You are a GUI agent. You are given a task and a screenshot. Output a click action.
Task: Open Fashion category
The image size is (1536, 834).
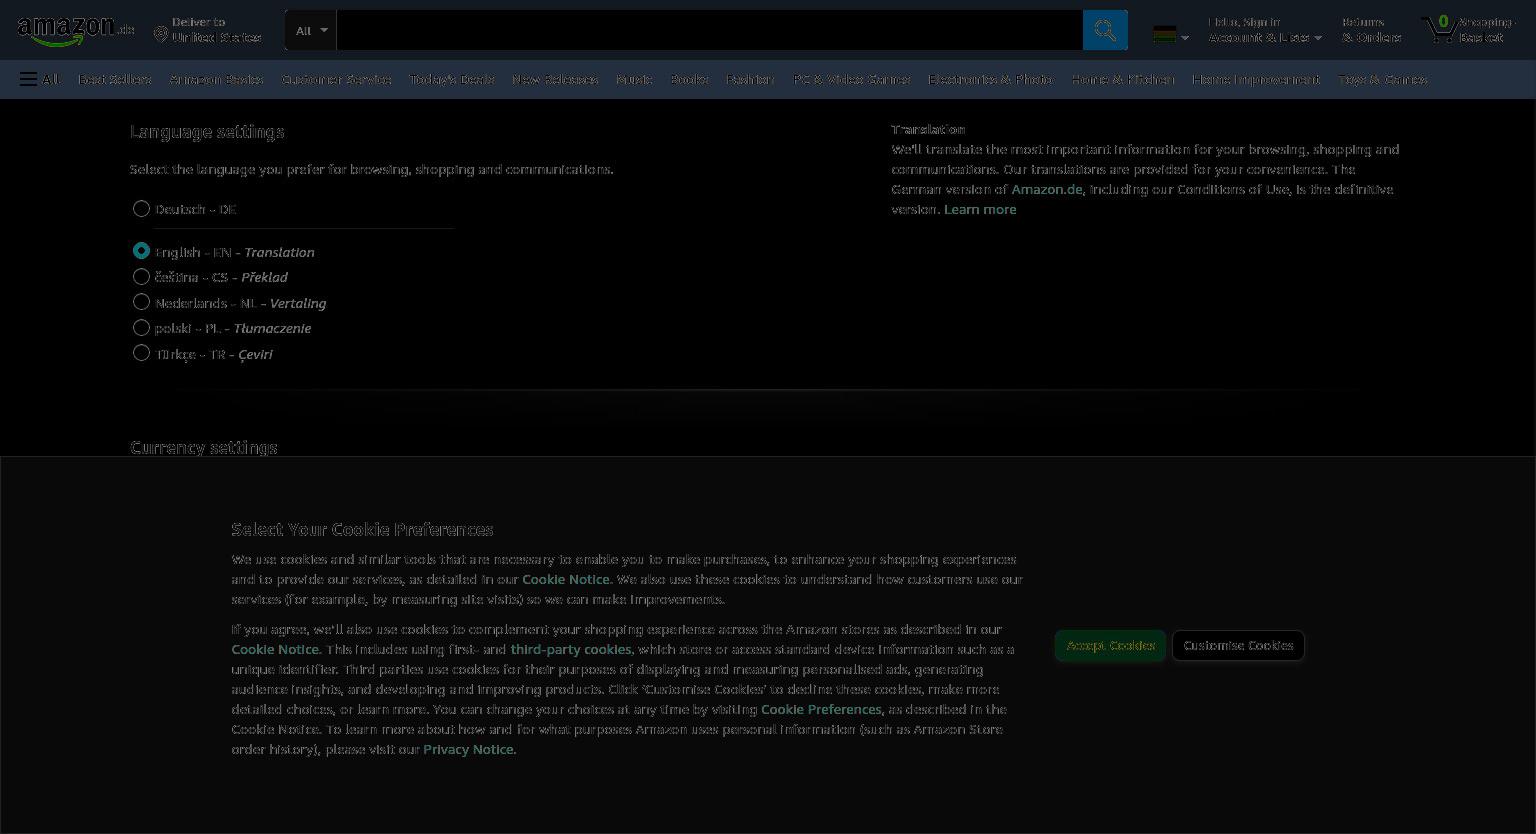[750, 79]
